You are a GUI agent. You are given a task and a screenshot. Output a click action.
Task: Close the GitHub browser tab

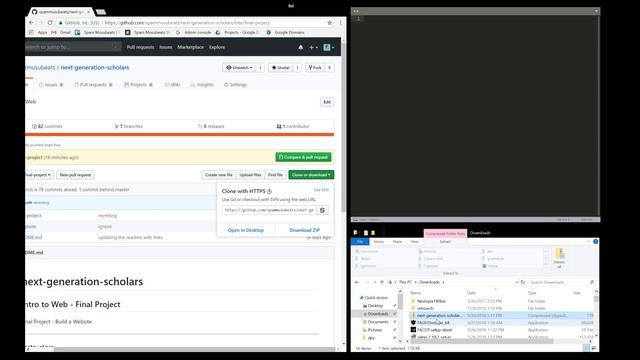point(89,12)
